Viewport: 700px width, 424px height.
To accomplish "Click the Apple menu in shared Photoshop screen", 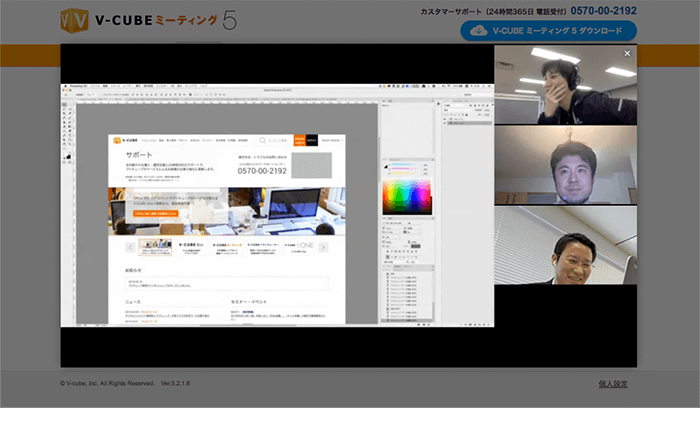I will pyautogui.click(x=65, y=86).
